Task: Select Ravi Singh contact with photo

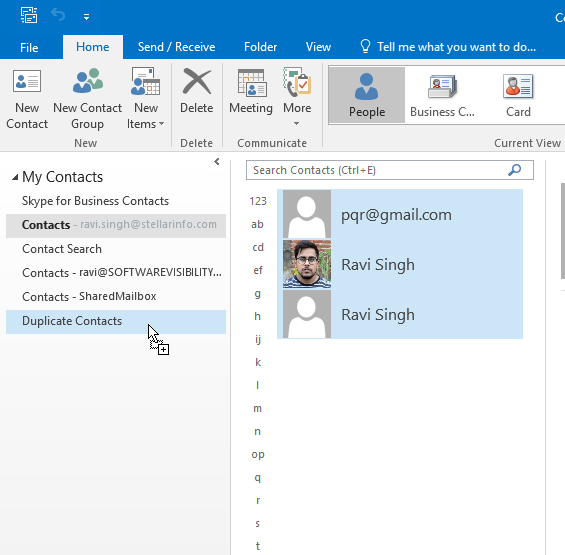Action: 400,265
